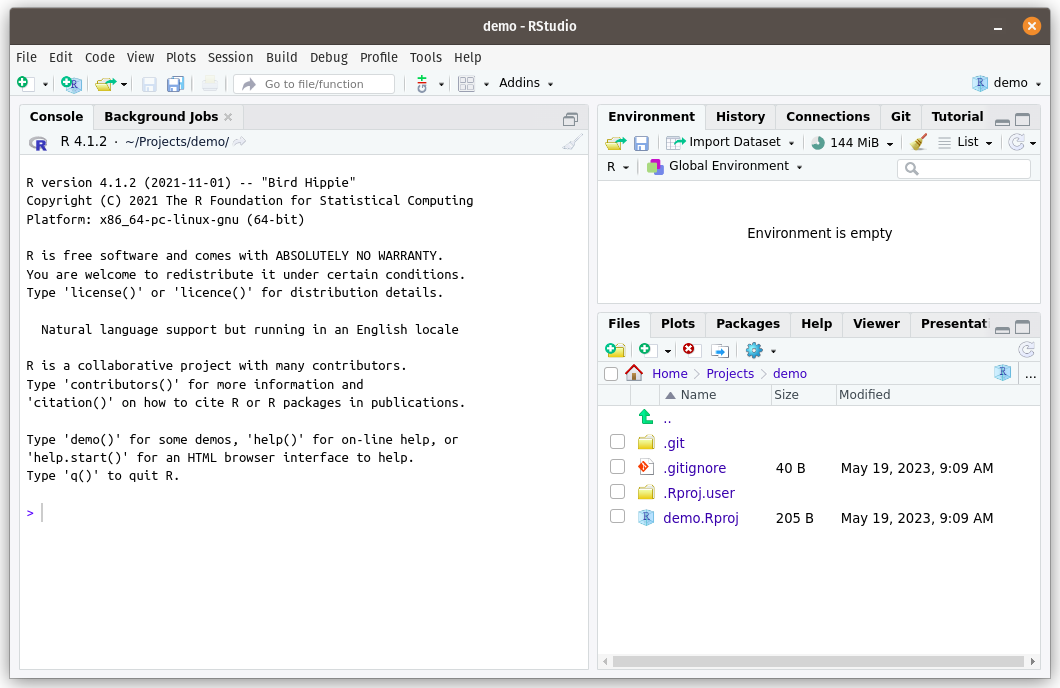Save workspace in the Environment pane

click(641, 143)
